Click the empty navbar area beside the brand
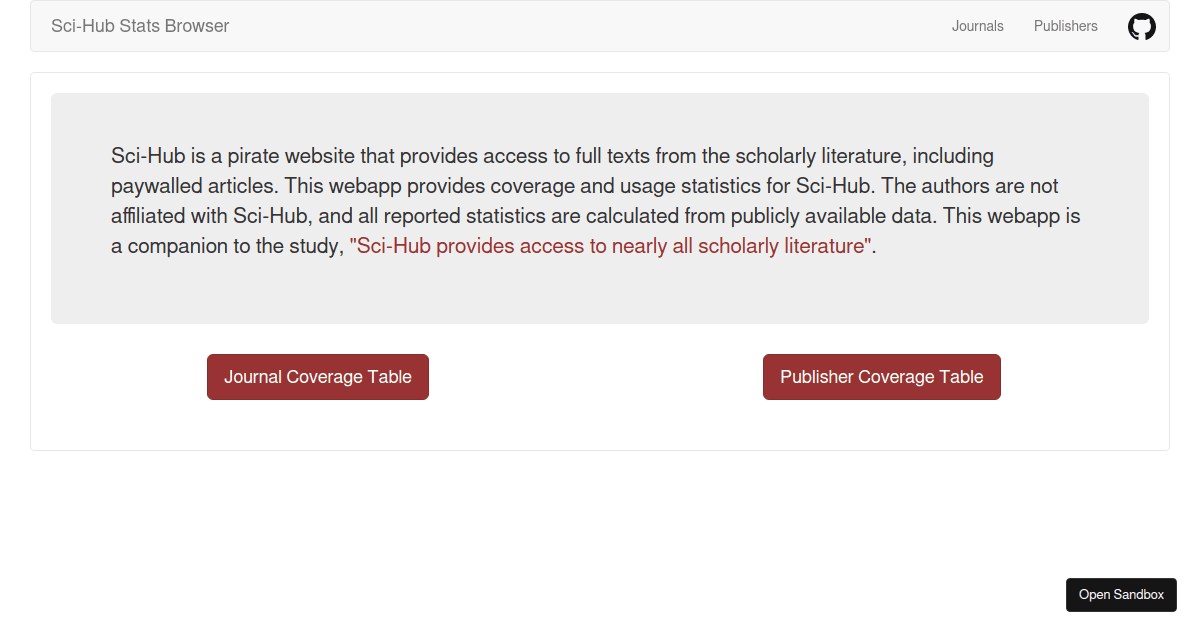The width and height of the screenshot is (1200, 630). [590, 26]
